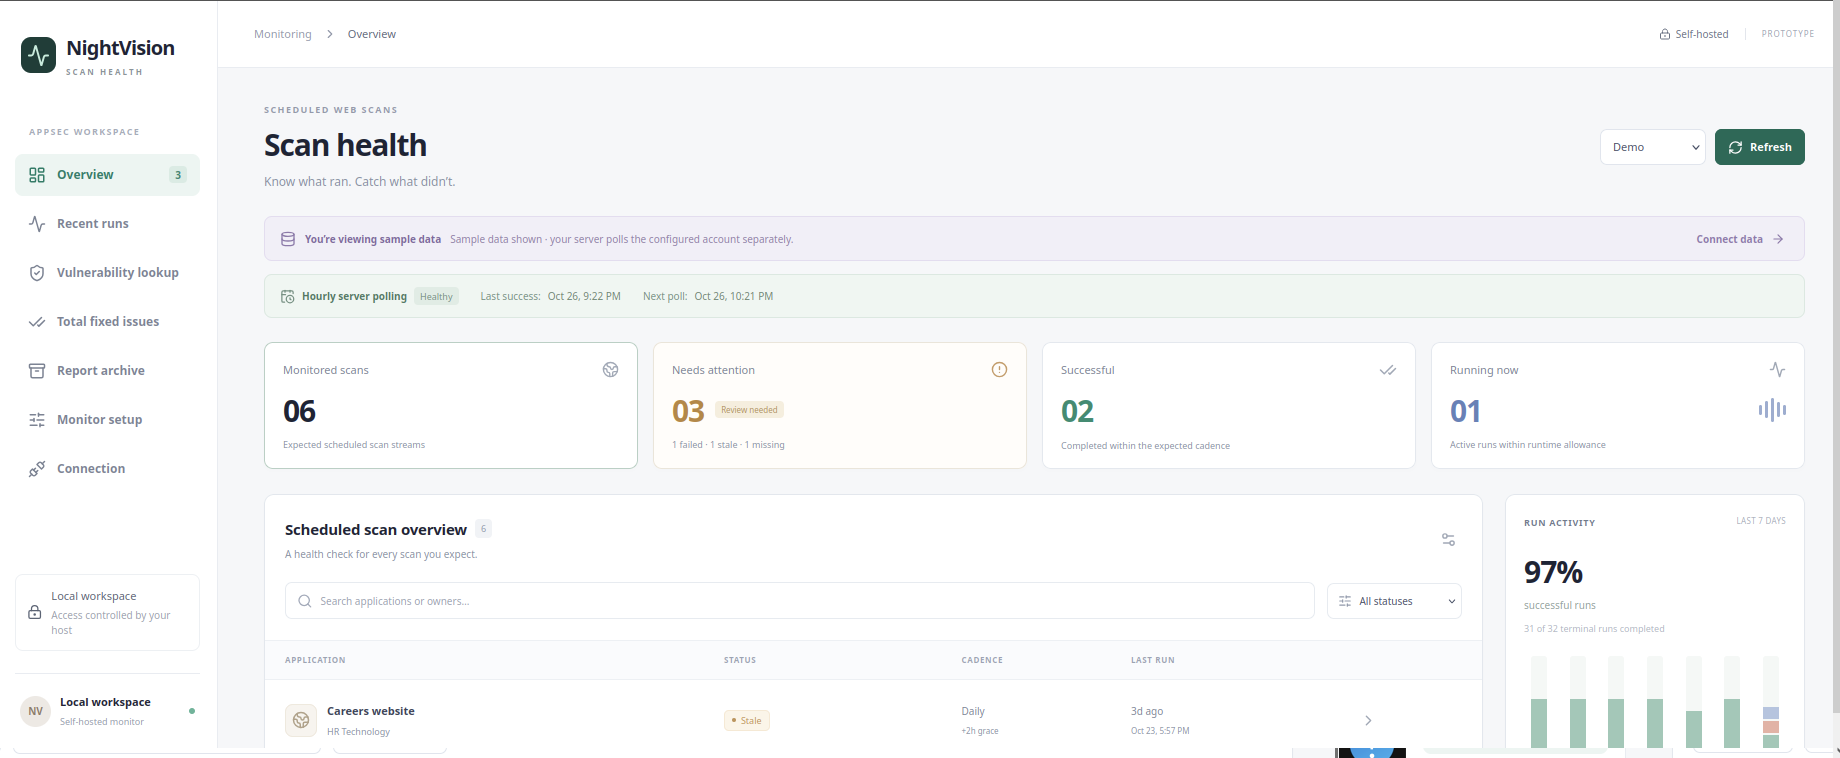
Task: Click the Refresh button
Action: coord(1759,147)
